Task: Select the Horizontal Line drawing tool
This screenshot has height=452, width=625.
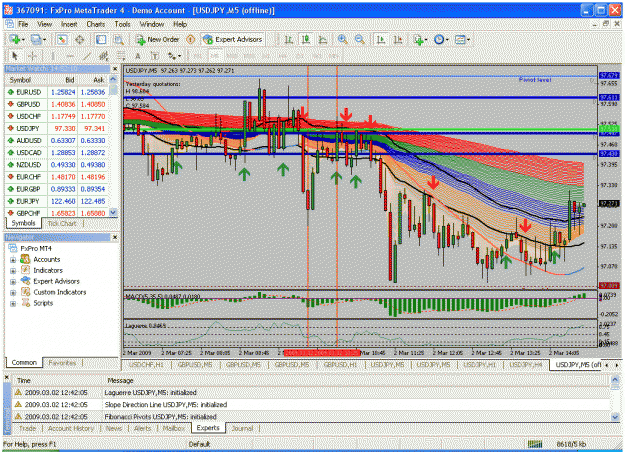Action: tap(70, 56)
